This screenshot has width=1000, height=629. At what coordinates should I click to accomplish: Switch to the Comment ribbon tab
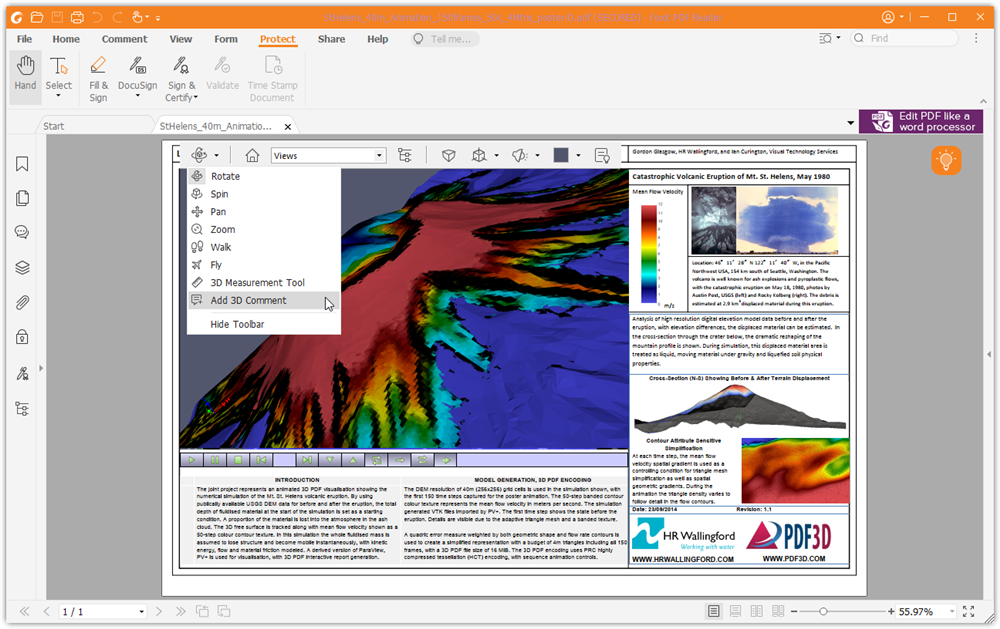(x=124, y=39)
